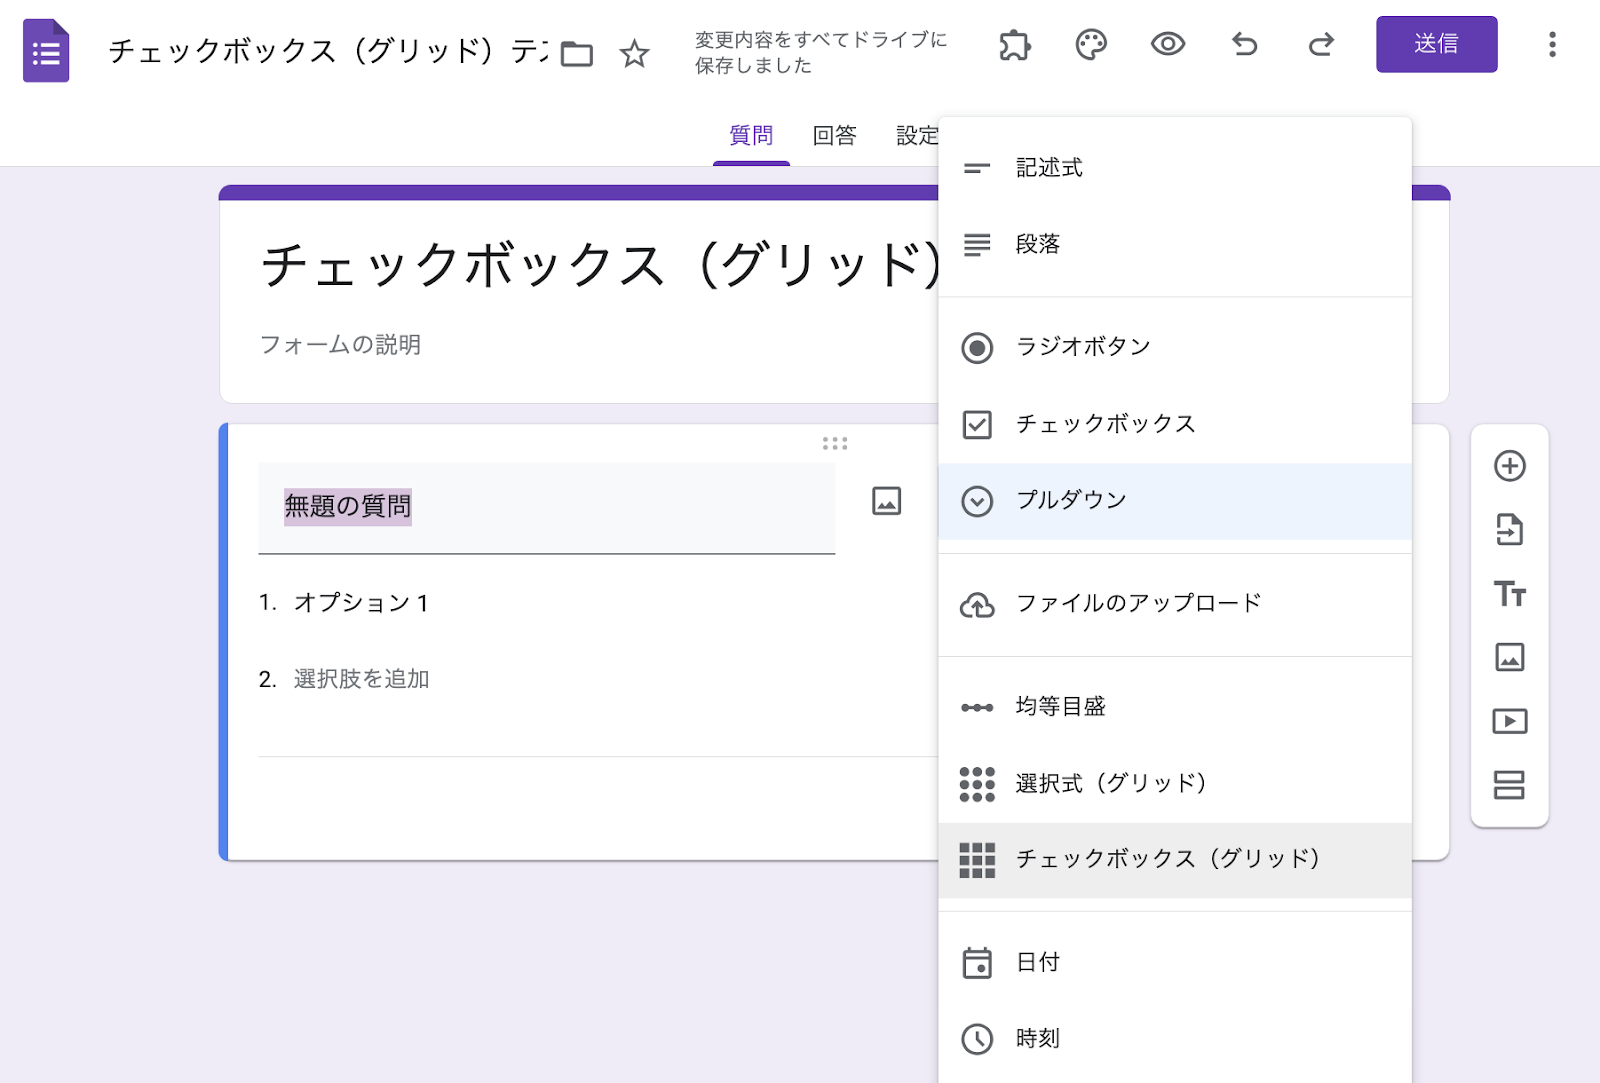This screenshot has height=1083, width=1600.
Task: Choose 日付 question type
Action: tap(1175, 963)
